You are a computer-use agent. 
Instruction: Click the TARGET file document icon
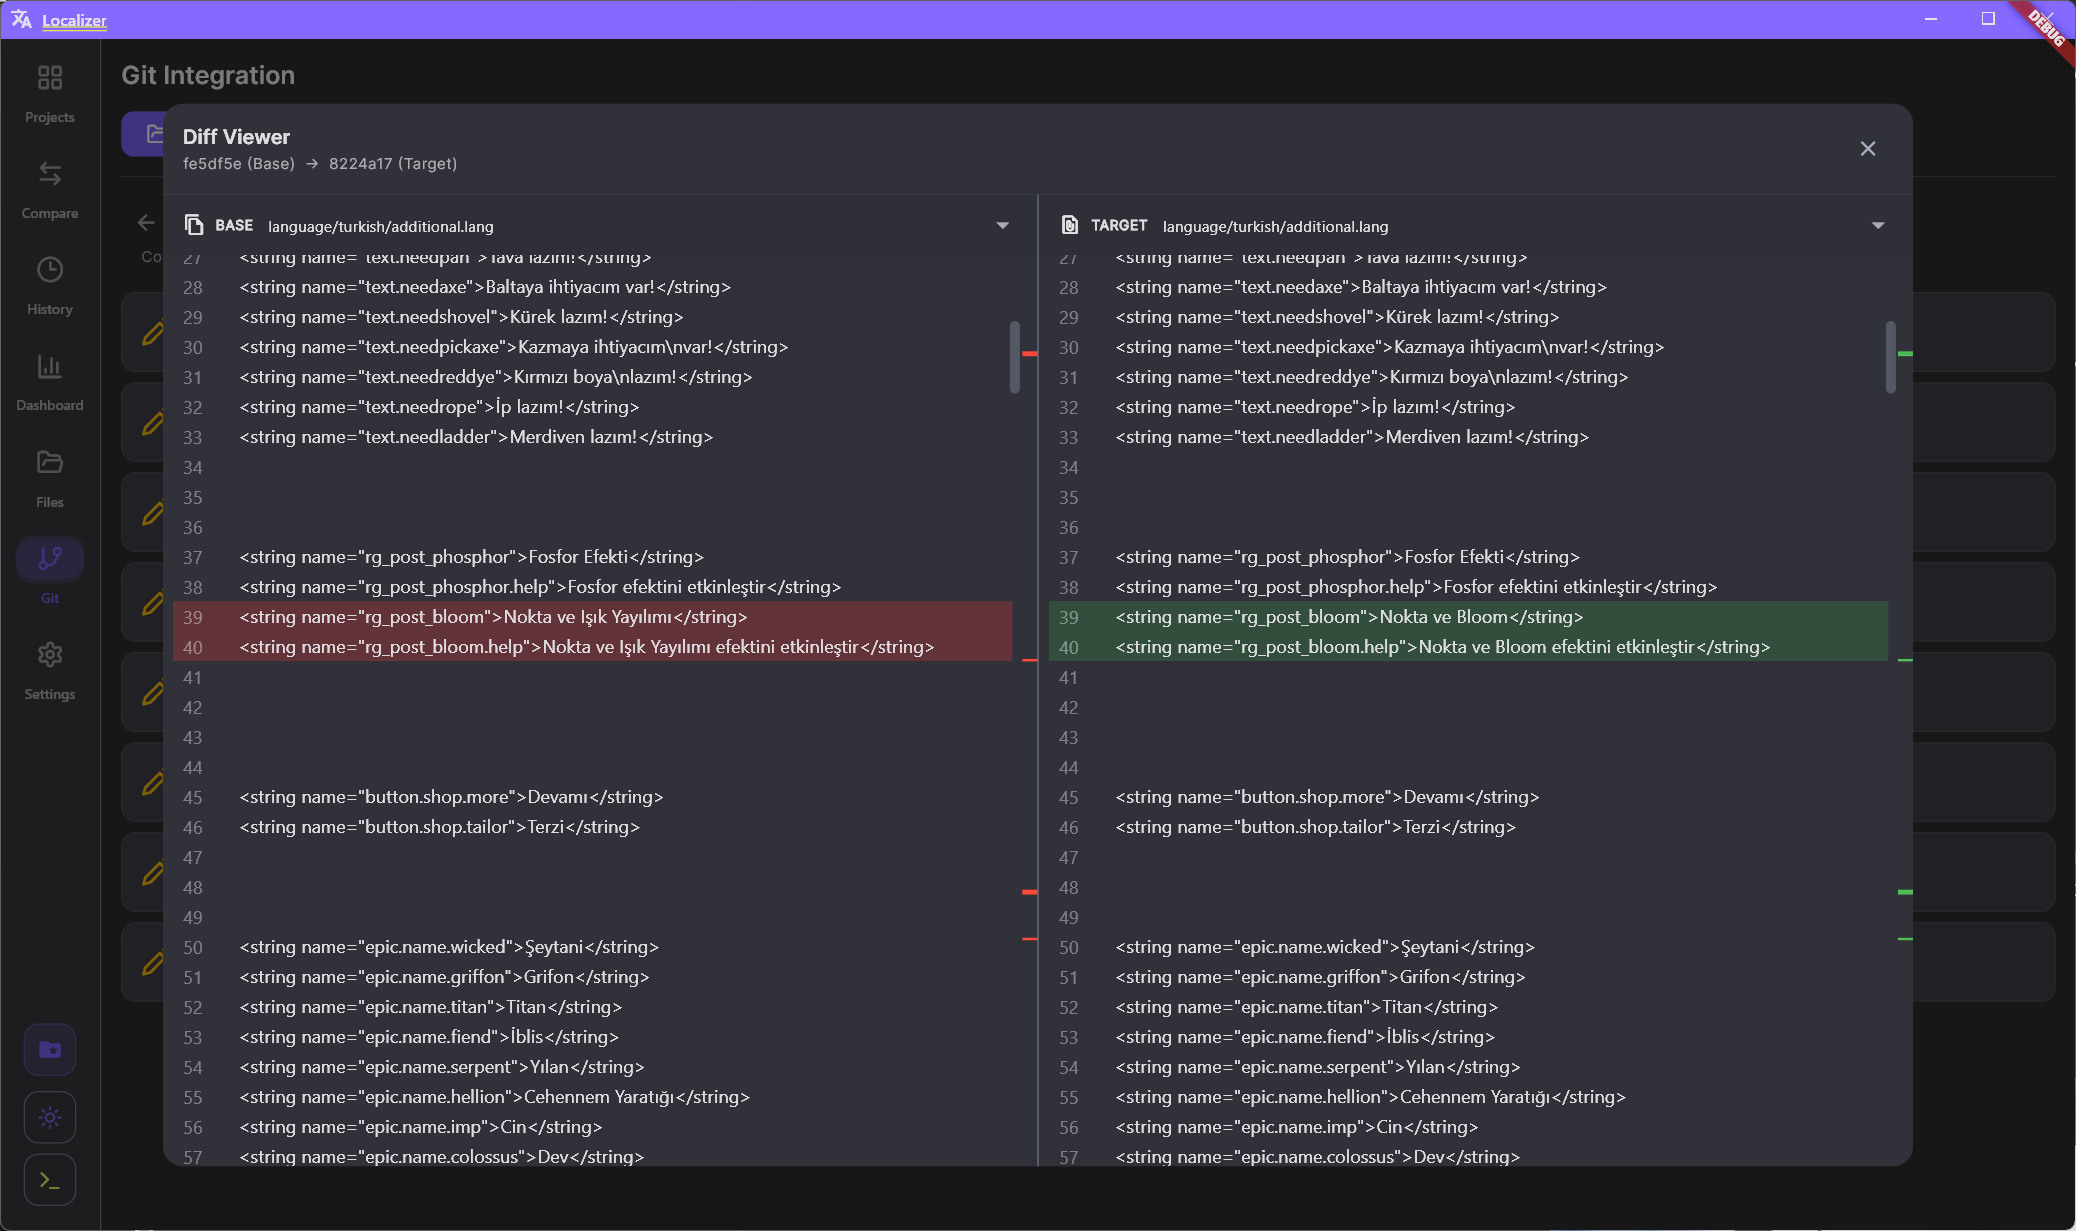(x=1071, y=224)
